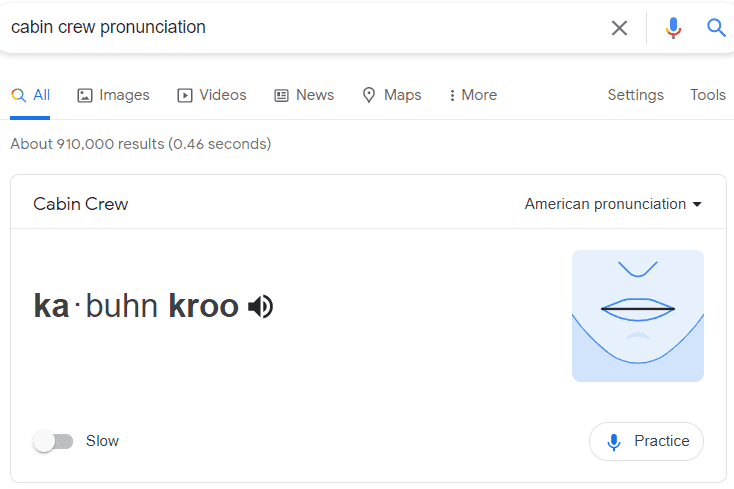Click the phonetic text ka·buhn kroo
734x489 pixels.
[136, 306]
